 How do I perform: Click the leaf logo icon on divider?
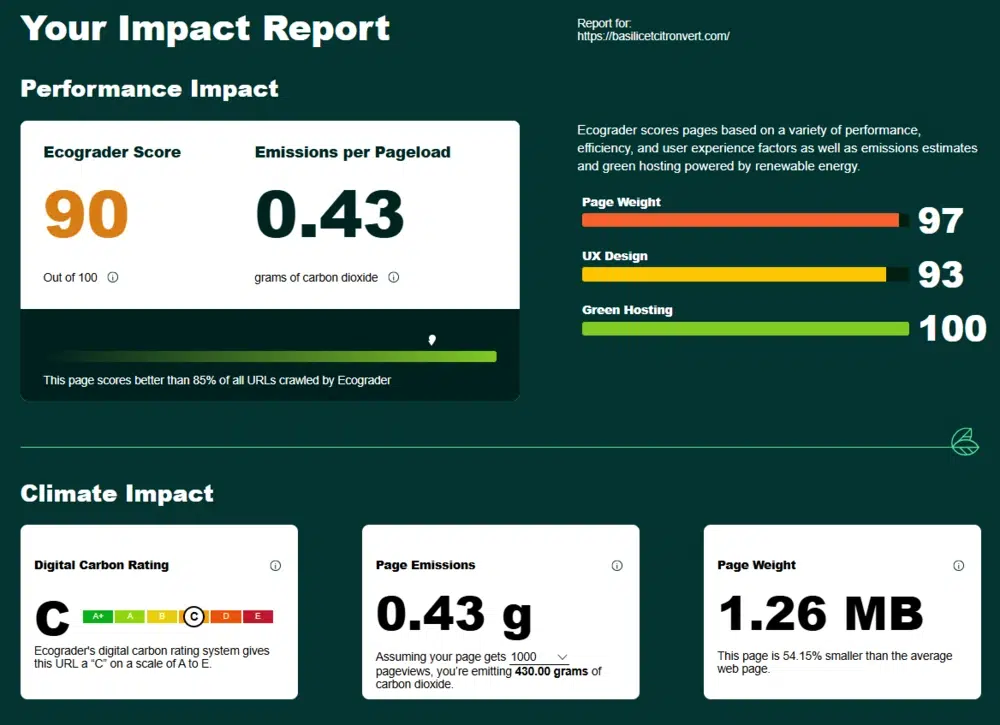click(965, 442)
